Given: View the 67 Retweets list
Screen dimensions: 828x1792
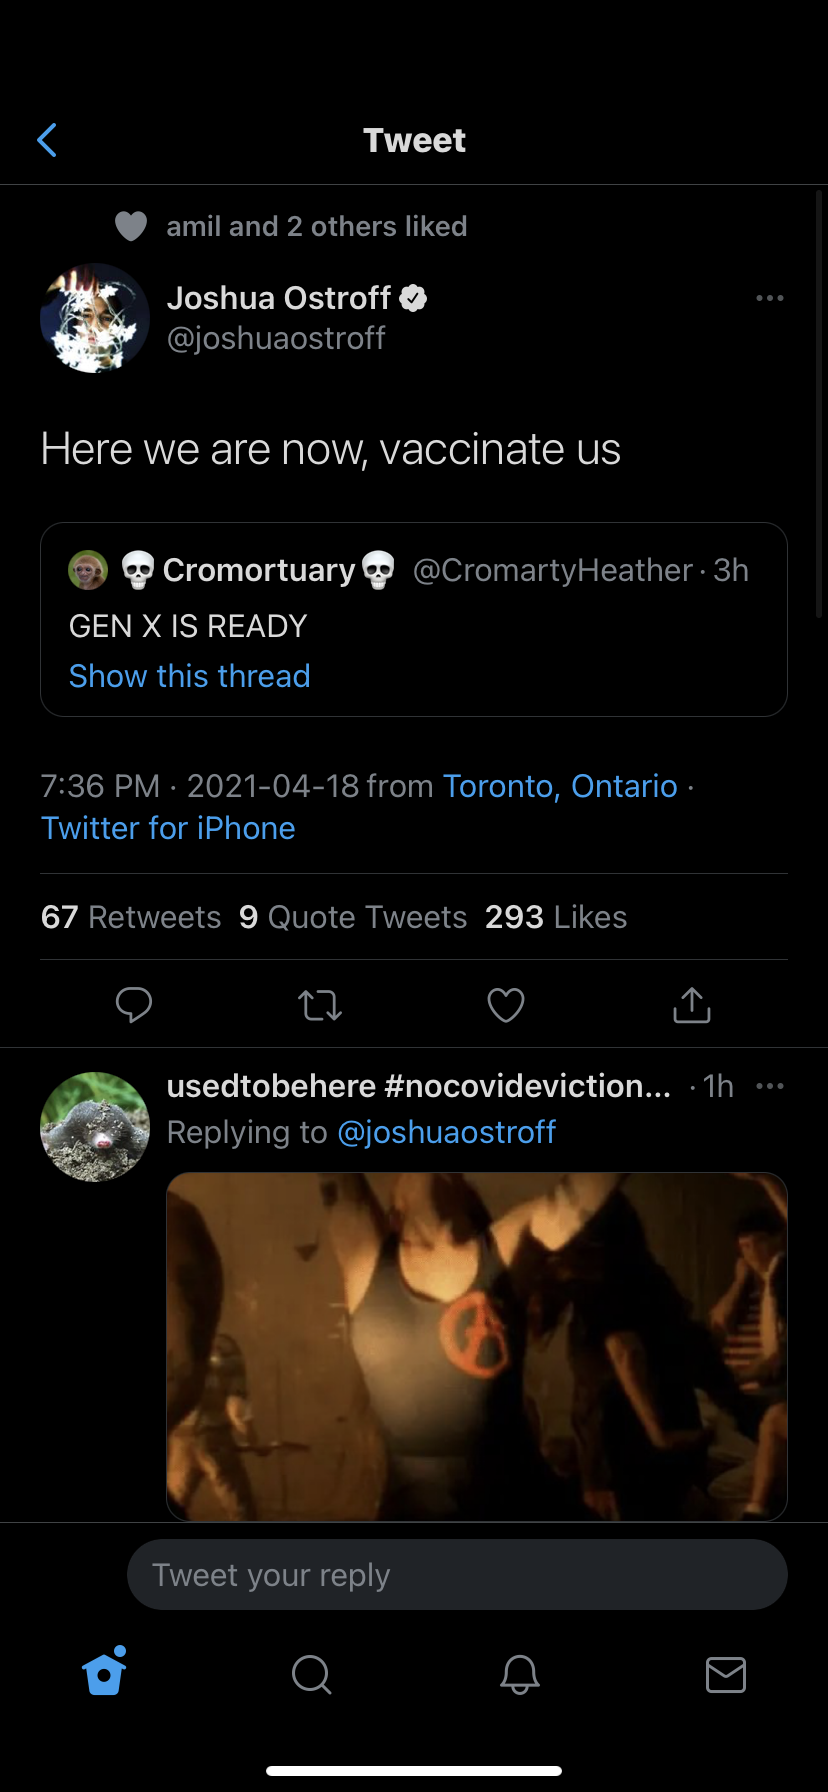Looking at the screenshot, I should pos(131,917).
